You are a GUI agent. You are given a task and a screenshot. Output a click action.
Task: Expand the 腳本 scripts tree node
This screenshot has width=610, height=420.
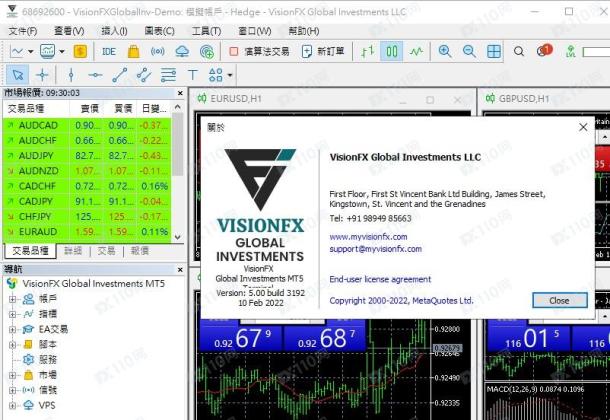[x=12, y=345]
